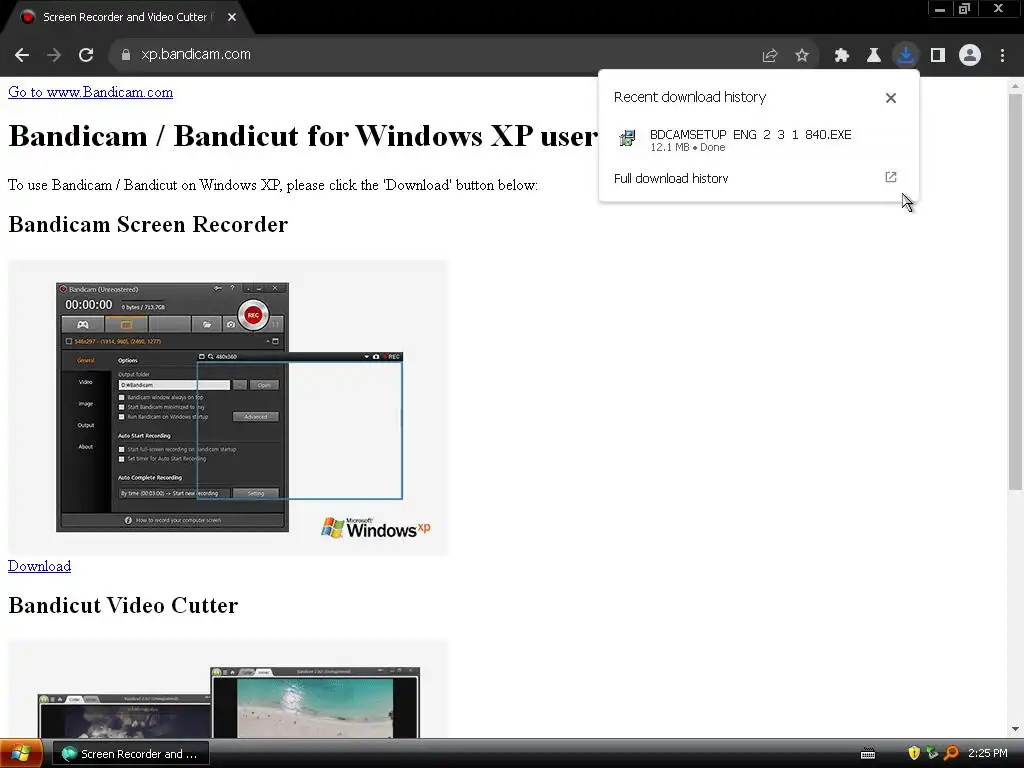Click the xp.bandicam.com address bar

click(196, 55)
